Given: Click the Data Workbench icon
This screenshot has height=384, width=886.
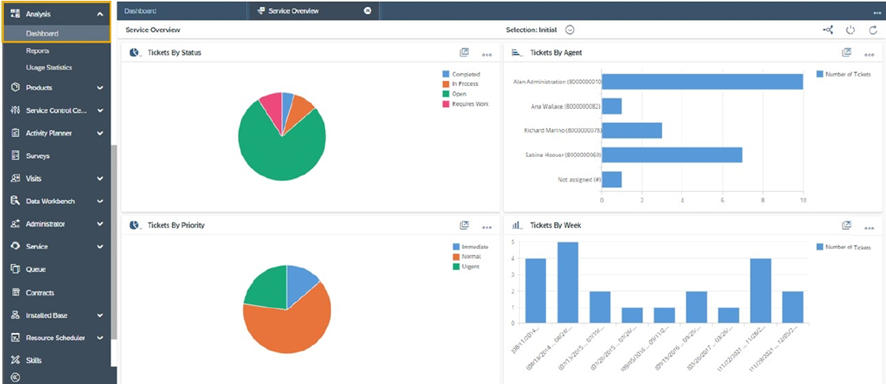Looking at the screenshot, I should [16, 201].
